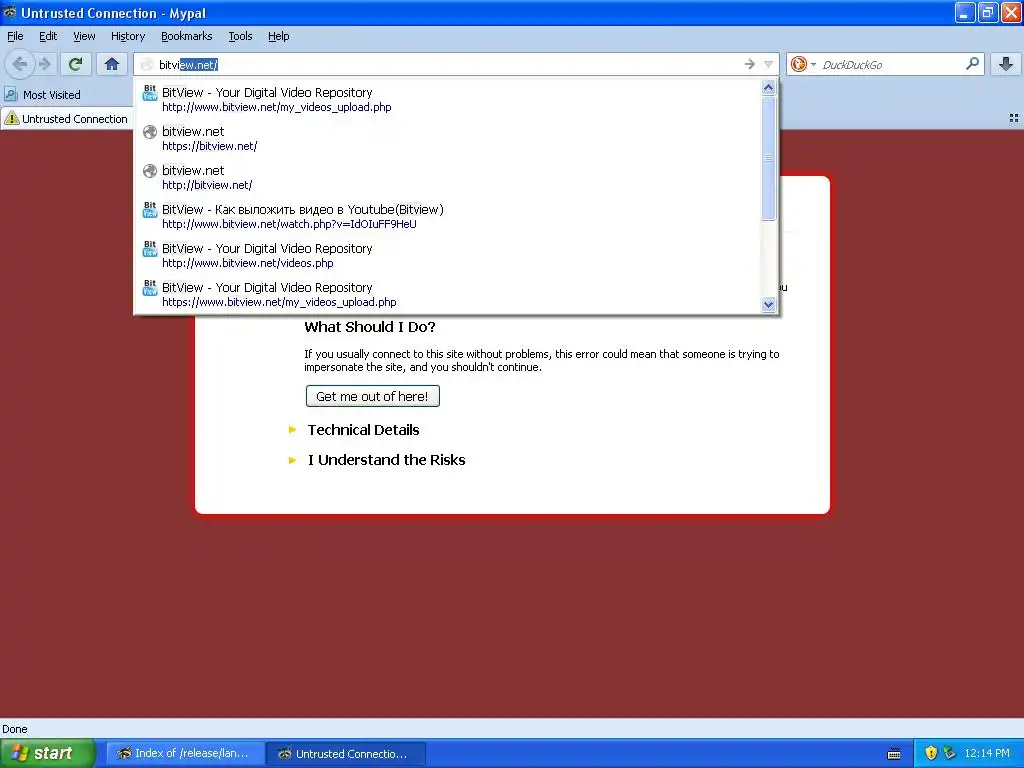Click the network connection tray icon
1024x768 pixels.
950,753
